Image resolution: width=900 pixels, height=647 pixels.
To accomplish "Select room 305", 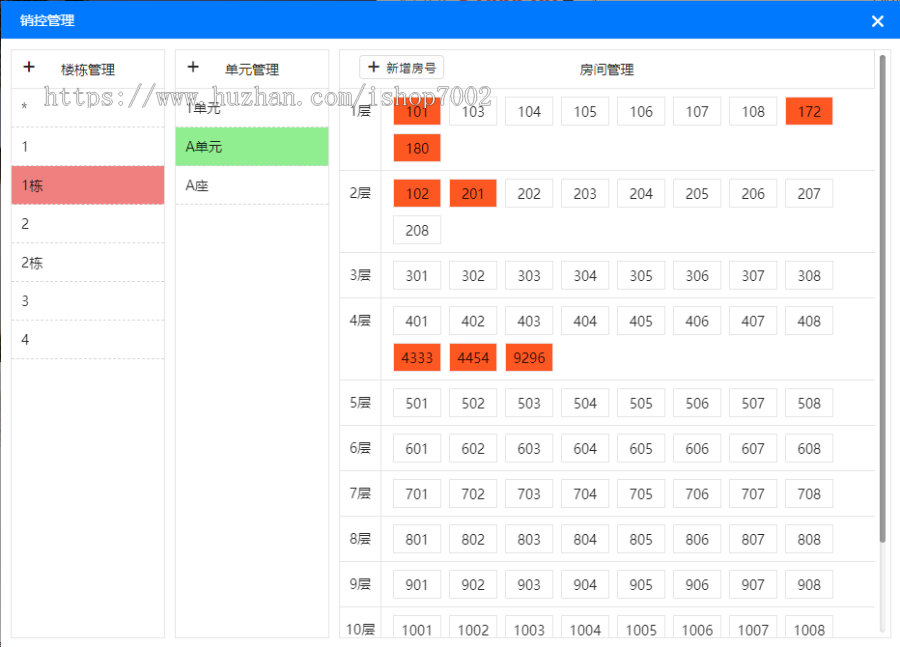I will point(641,276).
